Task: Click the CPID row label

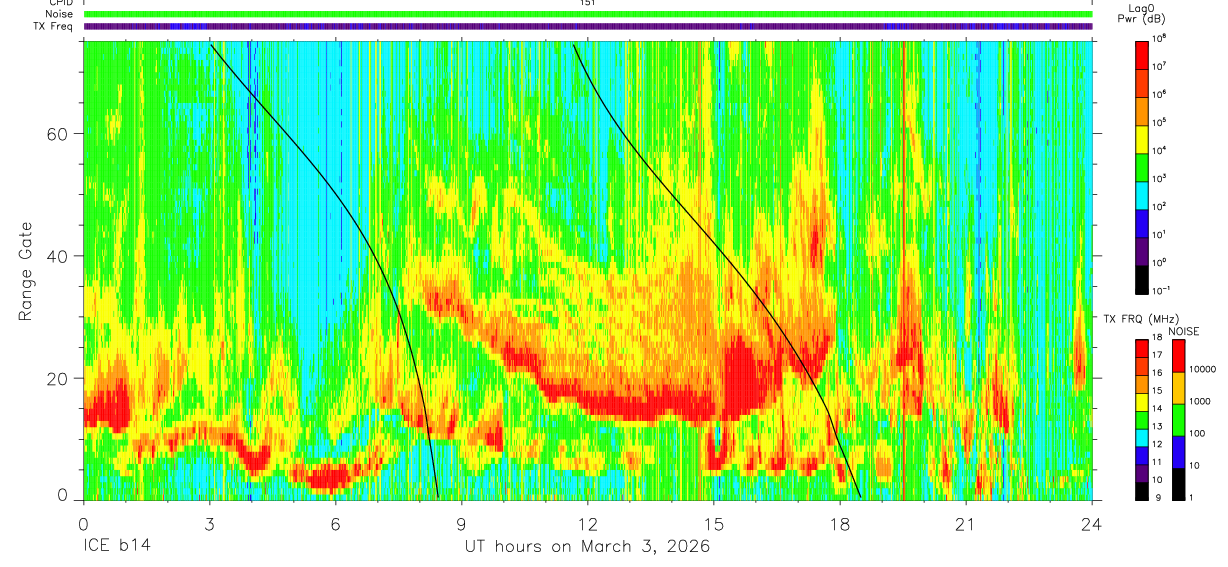Action: click(61, 3)
